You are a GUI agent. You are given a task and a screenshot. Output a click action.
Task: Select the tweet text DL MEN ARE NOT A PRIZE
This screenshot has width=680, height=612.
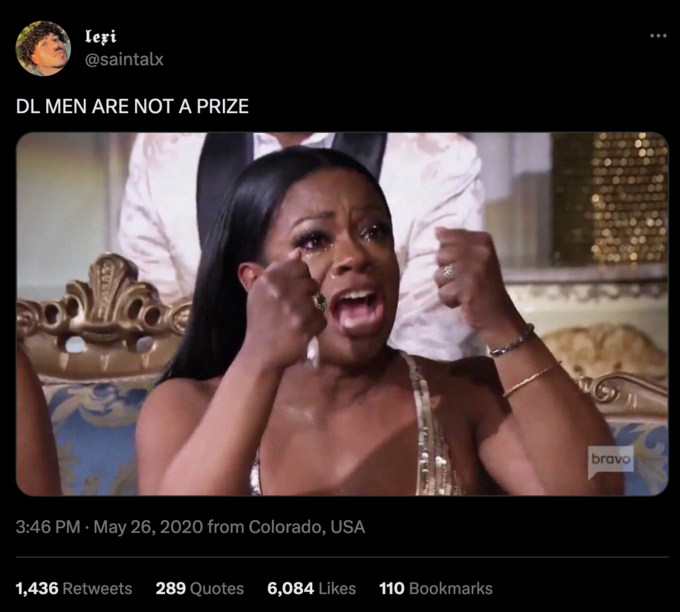tap(132, 107)
